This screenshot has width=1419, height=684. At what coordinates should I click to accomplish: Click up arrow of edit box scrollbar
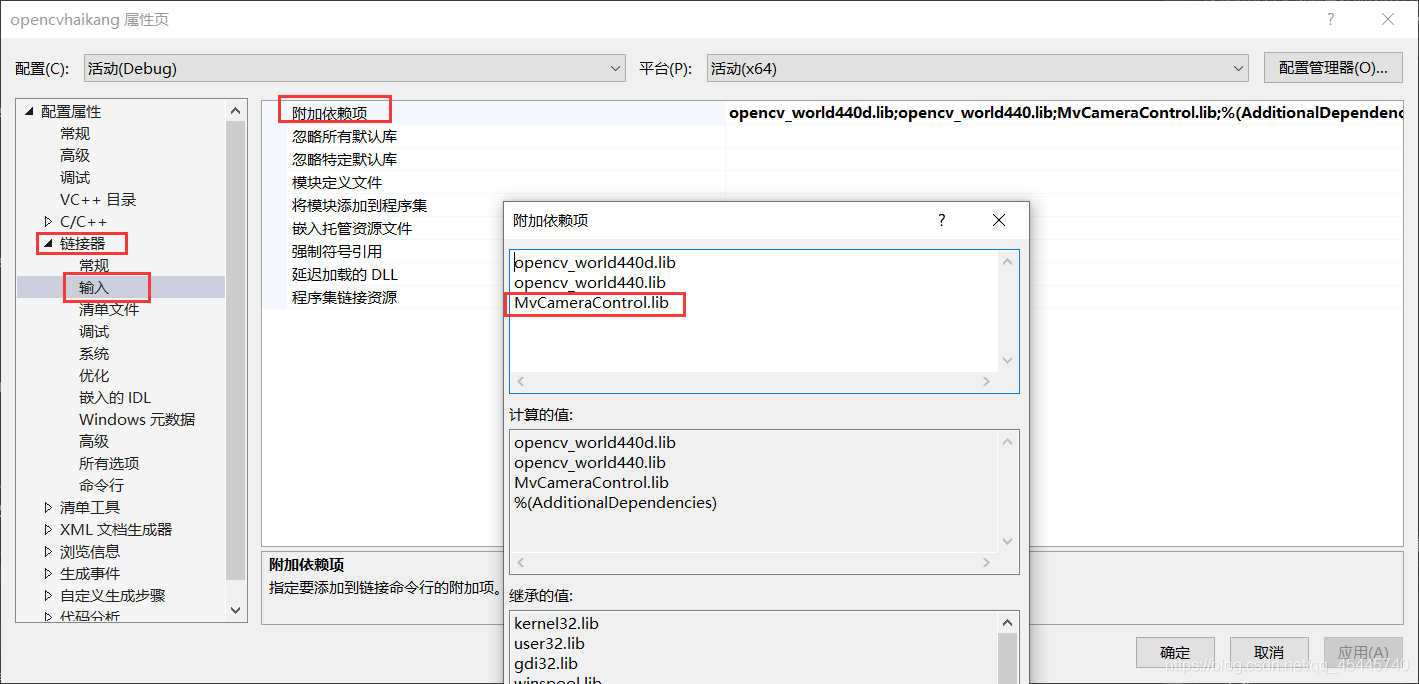(1008, 262)
